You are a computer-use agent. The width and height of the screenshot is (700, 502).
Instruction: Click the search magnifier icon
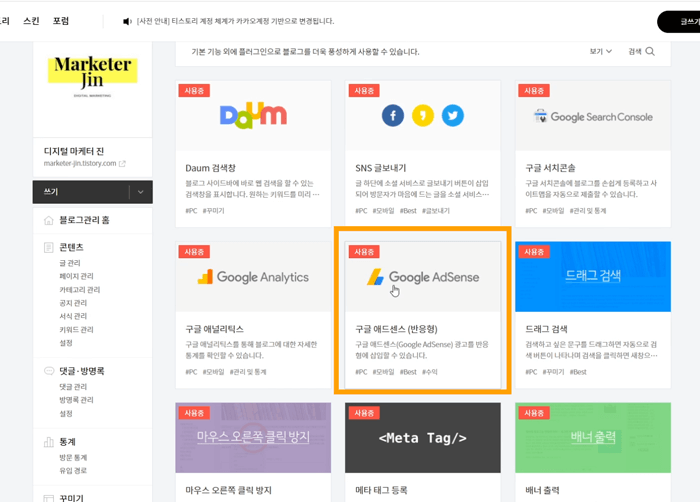click(x=650, y=51)
